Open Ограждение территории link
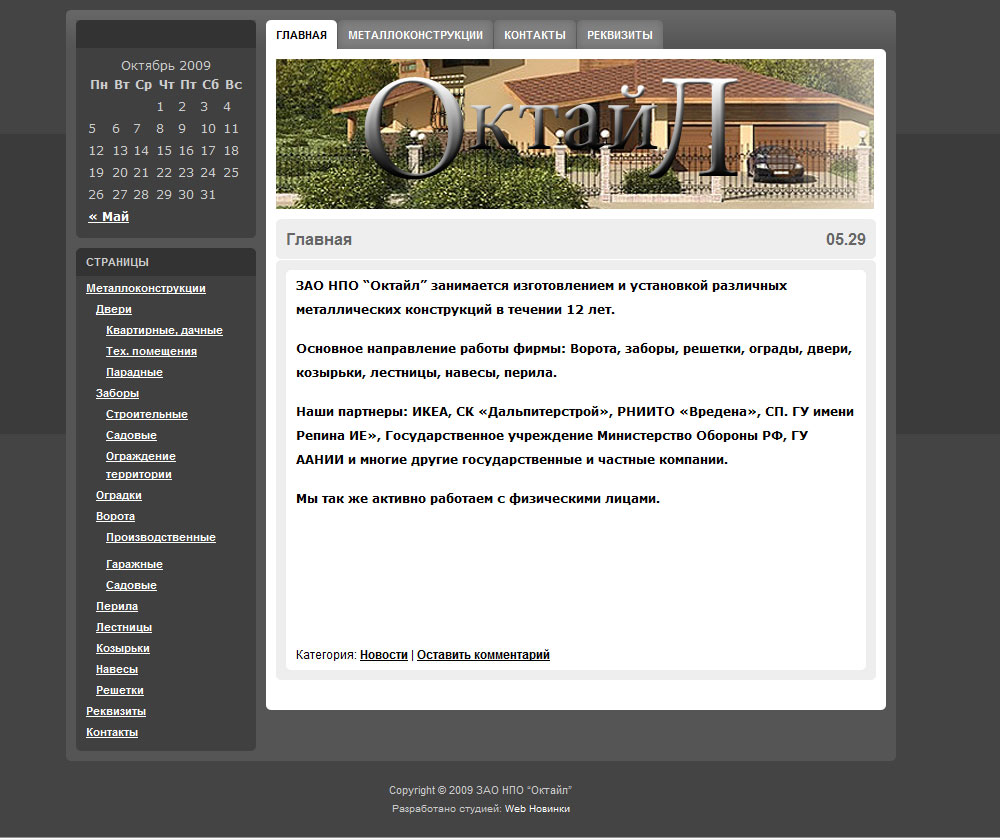The image size is (1000, 840). coord(140,465)
